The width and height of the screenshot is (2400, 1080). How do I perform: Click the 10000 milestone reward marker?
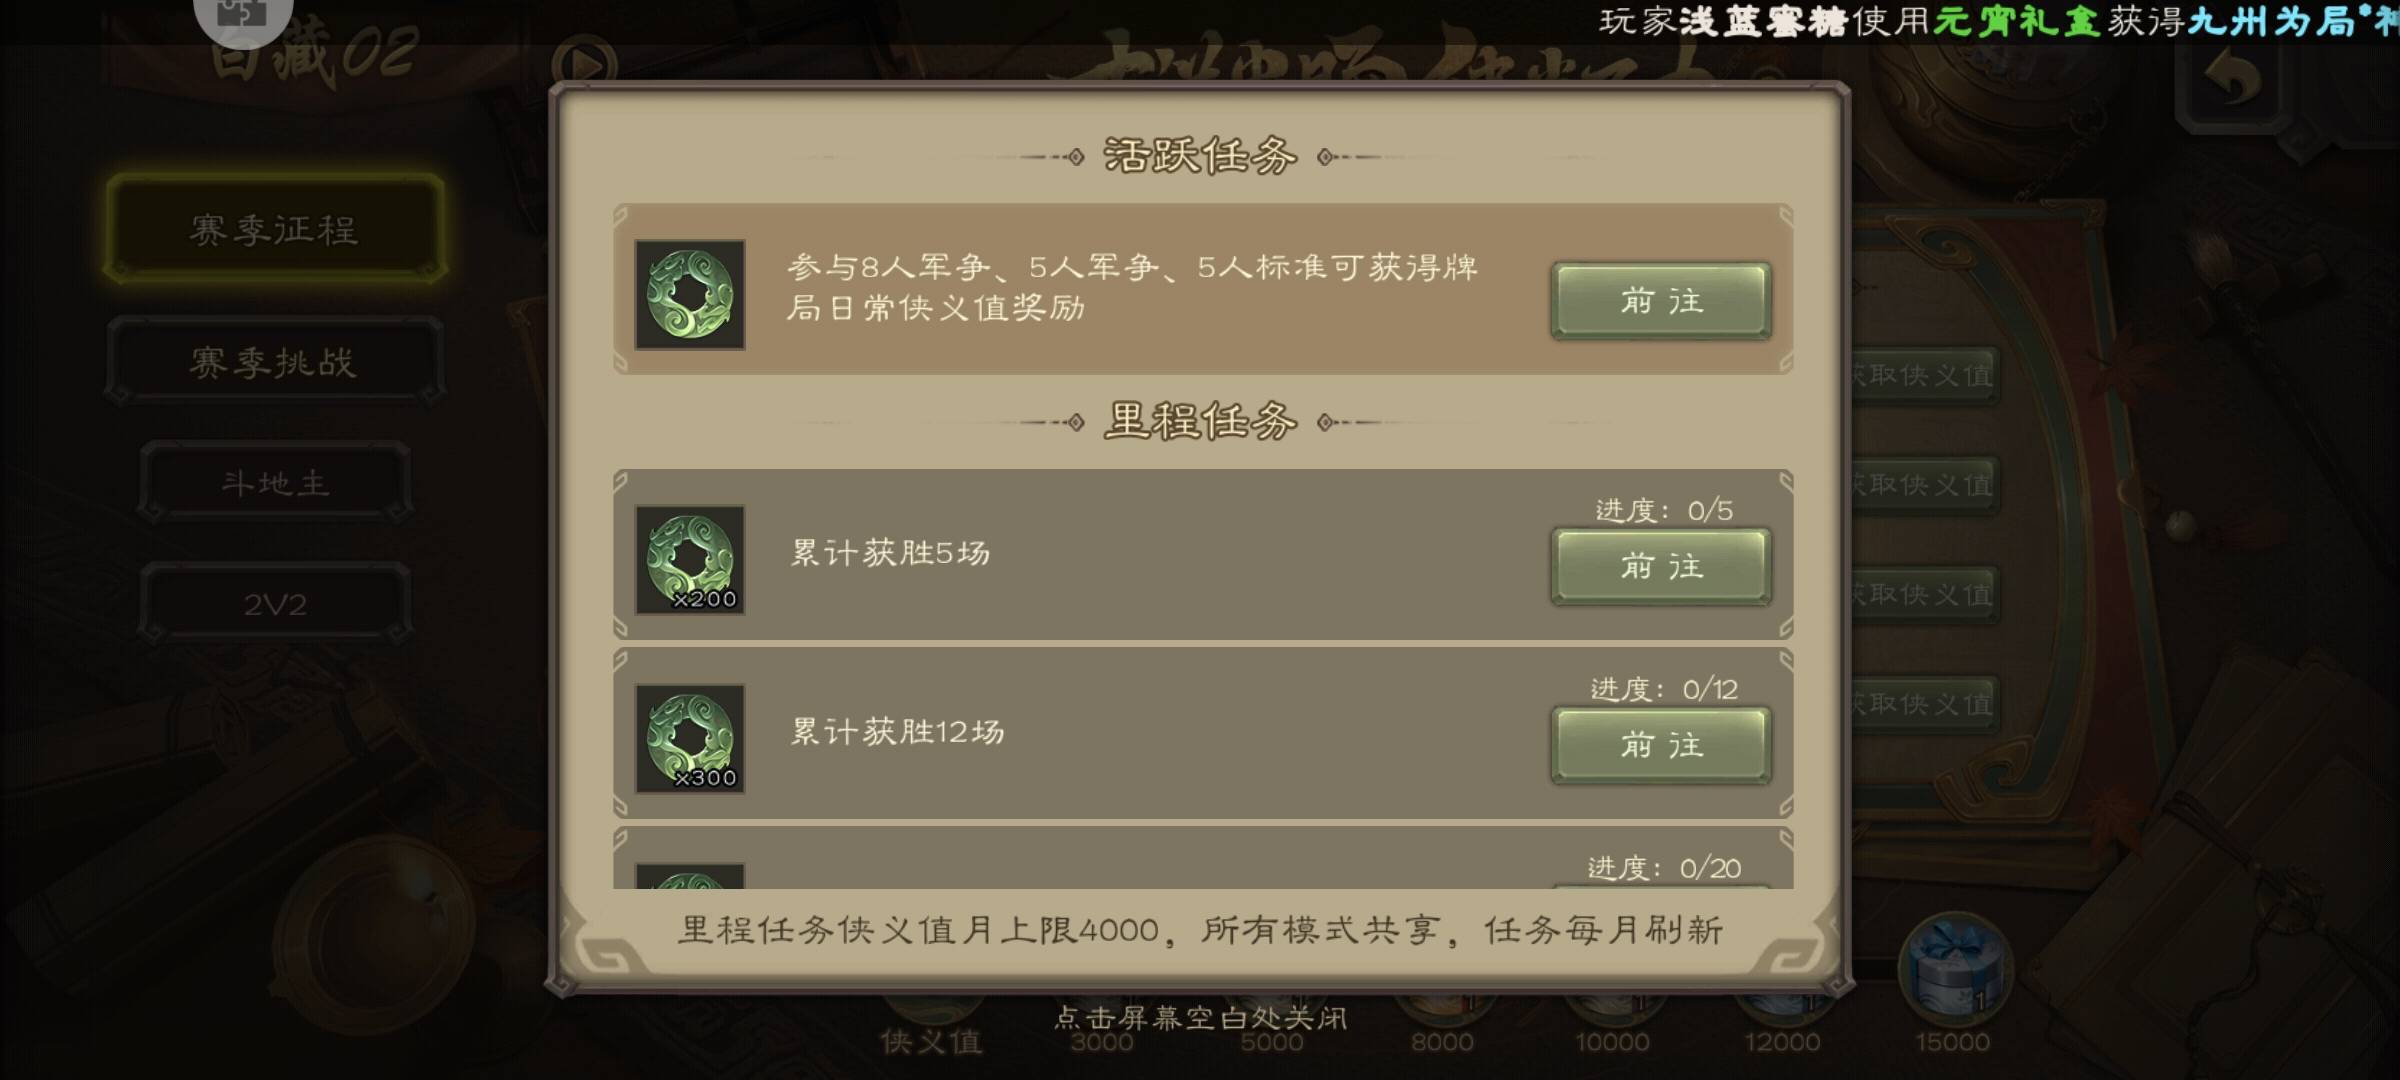pyautogui.click(x=1612, y=1041)
